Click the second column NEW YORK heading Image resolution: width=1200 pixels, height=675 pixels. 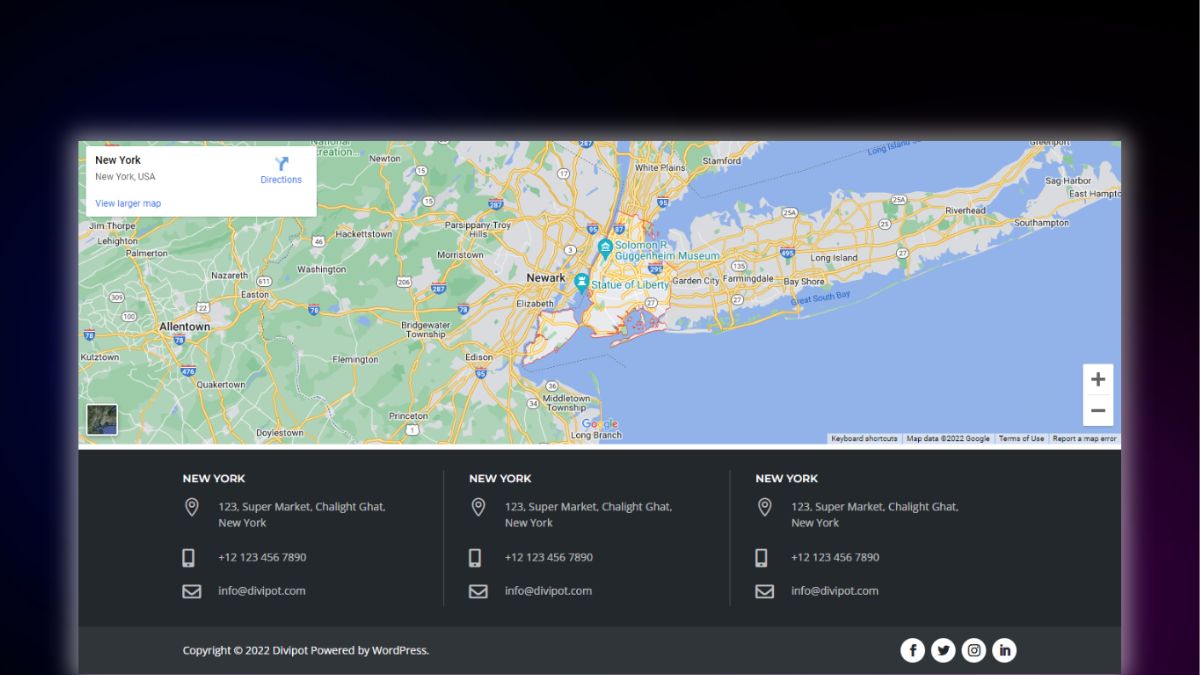click(x=500, y=478)
